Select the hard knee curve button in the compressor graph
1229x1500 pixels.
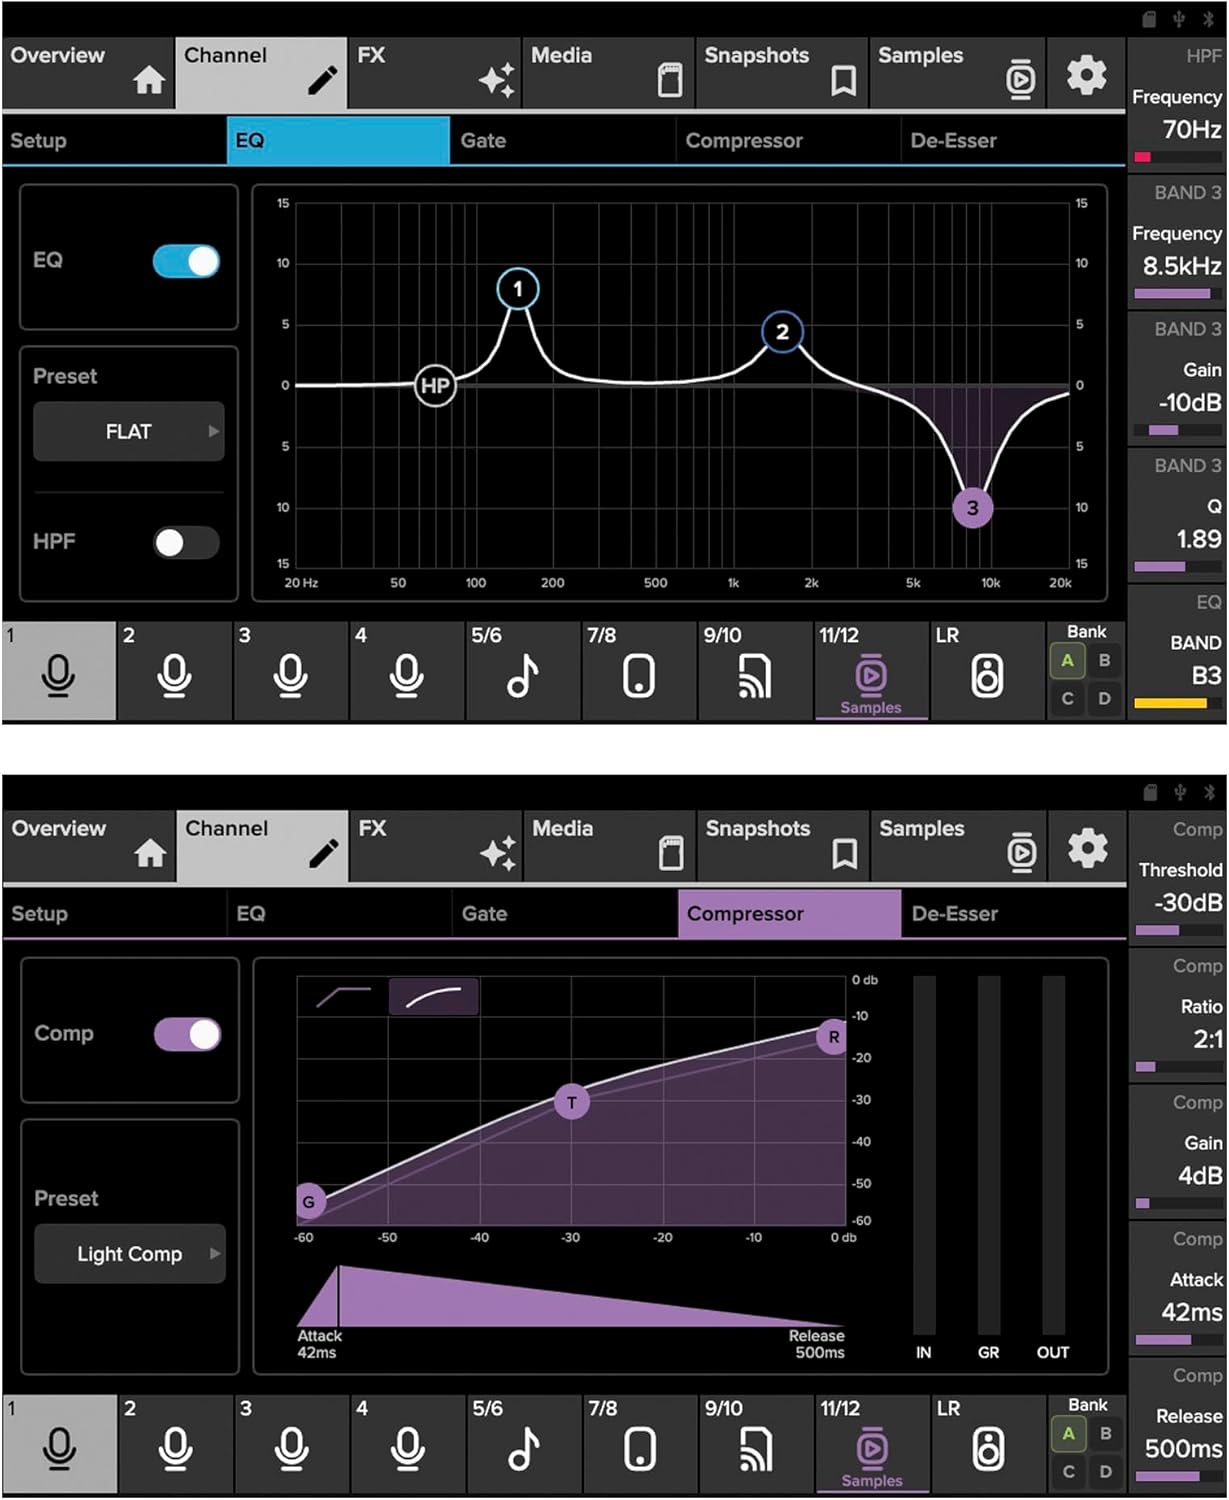click(x=343, y=996)
